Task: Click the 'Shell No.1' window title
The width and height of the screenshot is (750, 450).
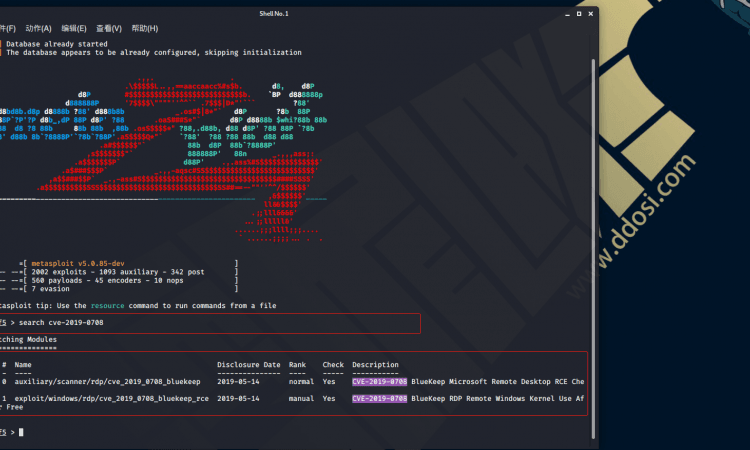Action: point(274,13)
